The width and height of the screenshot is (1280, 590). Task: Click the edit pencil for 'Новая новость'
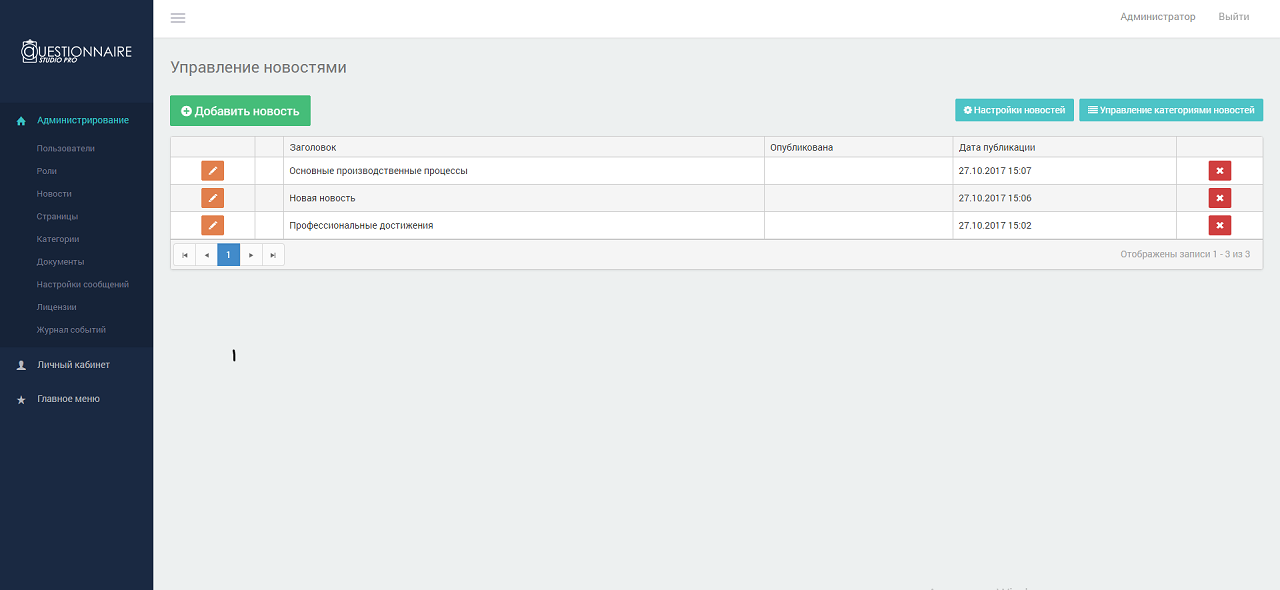tap(212, 198)
